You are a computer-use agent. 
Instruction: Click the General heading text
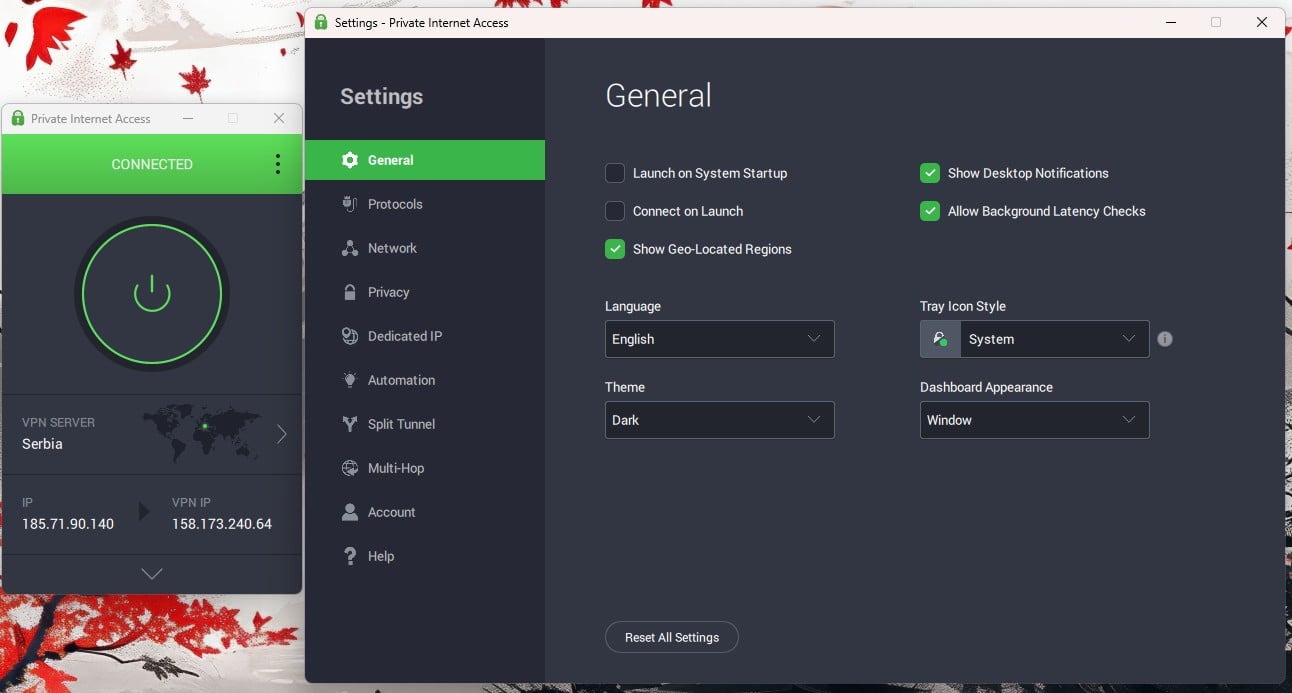(659, 96)
